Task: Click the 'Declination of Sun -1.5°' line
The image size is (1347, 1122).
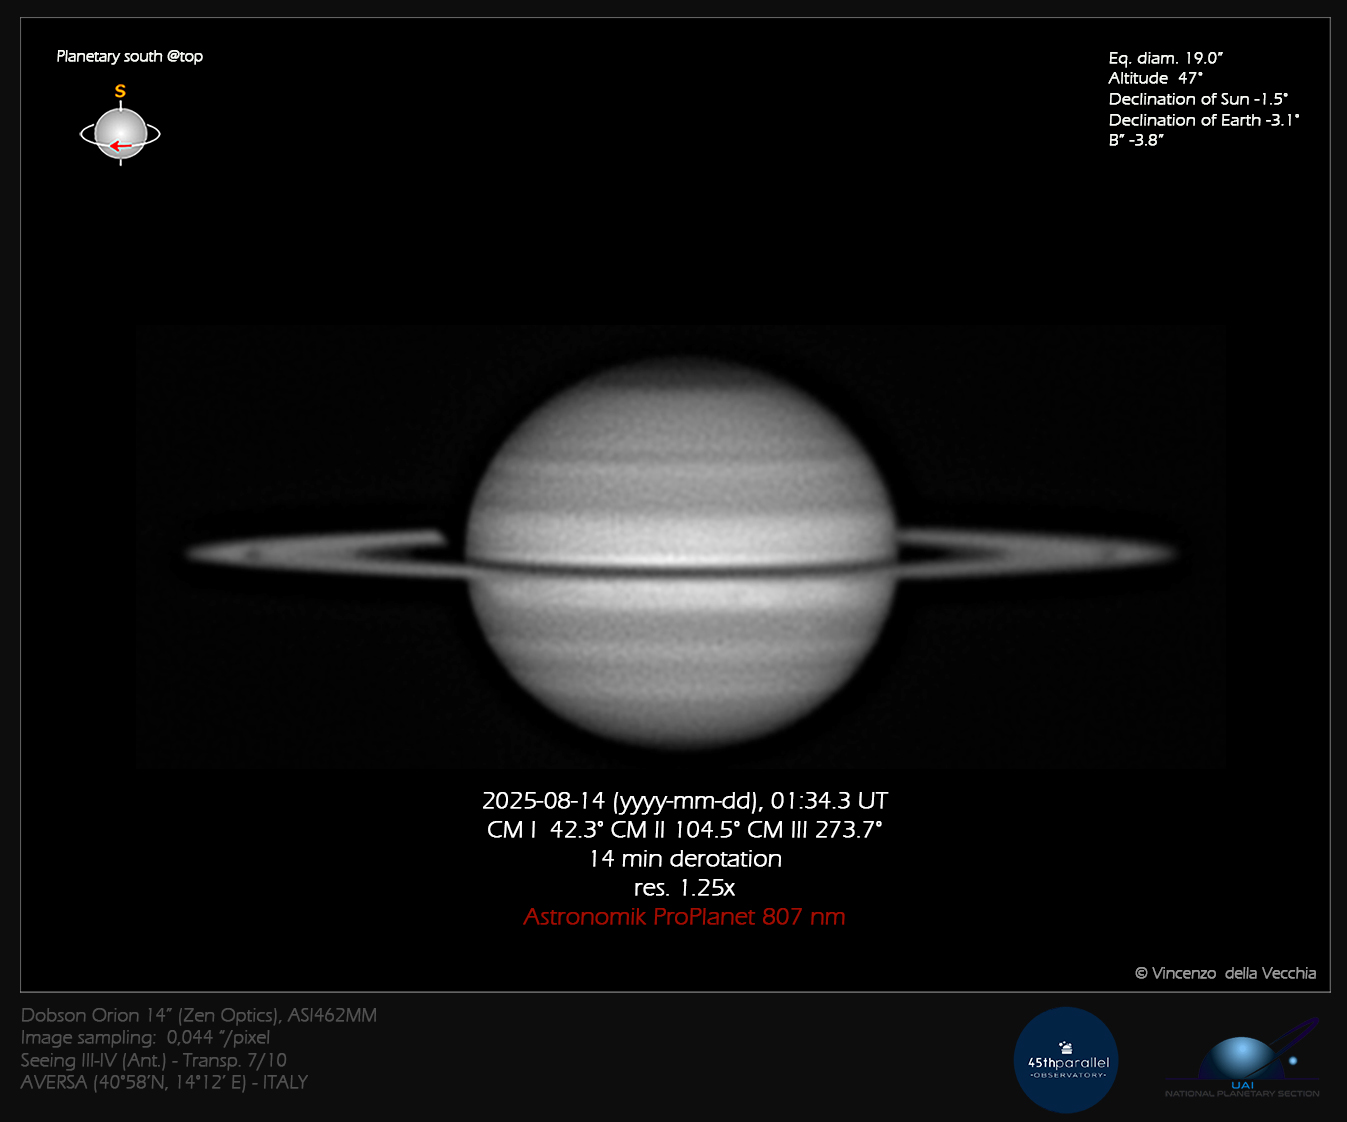Action: tap(1198, 99)
